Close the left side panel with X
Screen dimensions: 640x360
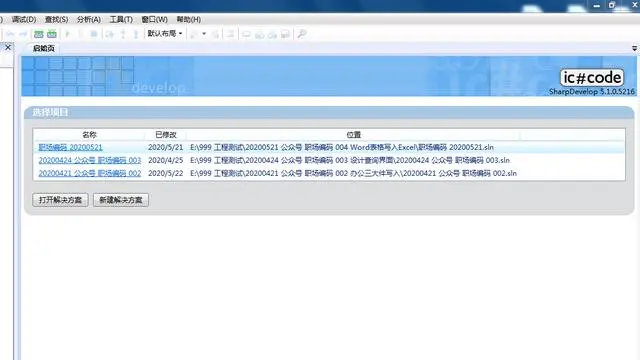[8, 47]
